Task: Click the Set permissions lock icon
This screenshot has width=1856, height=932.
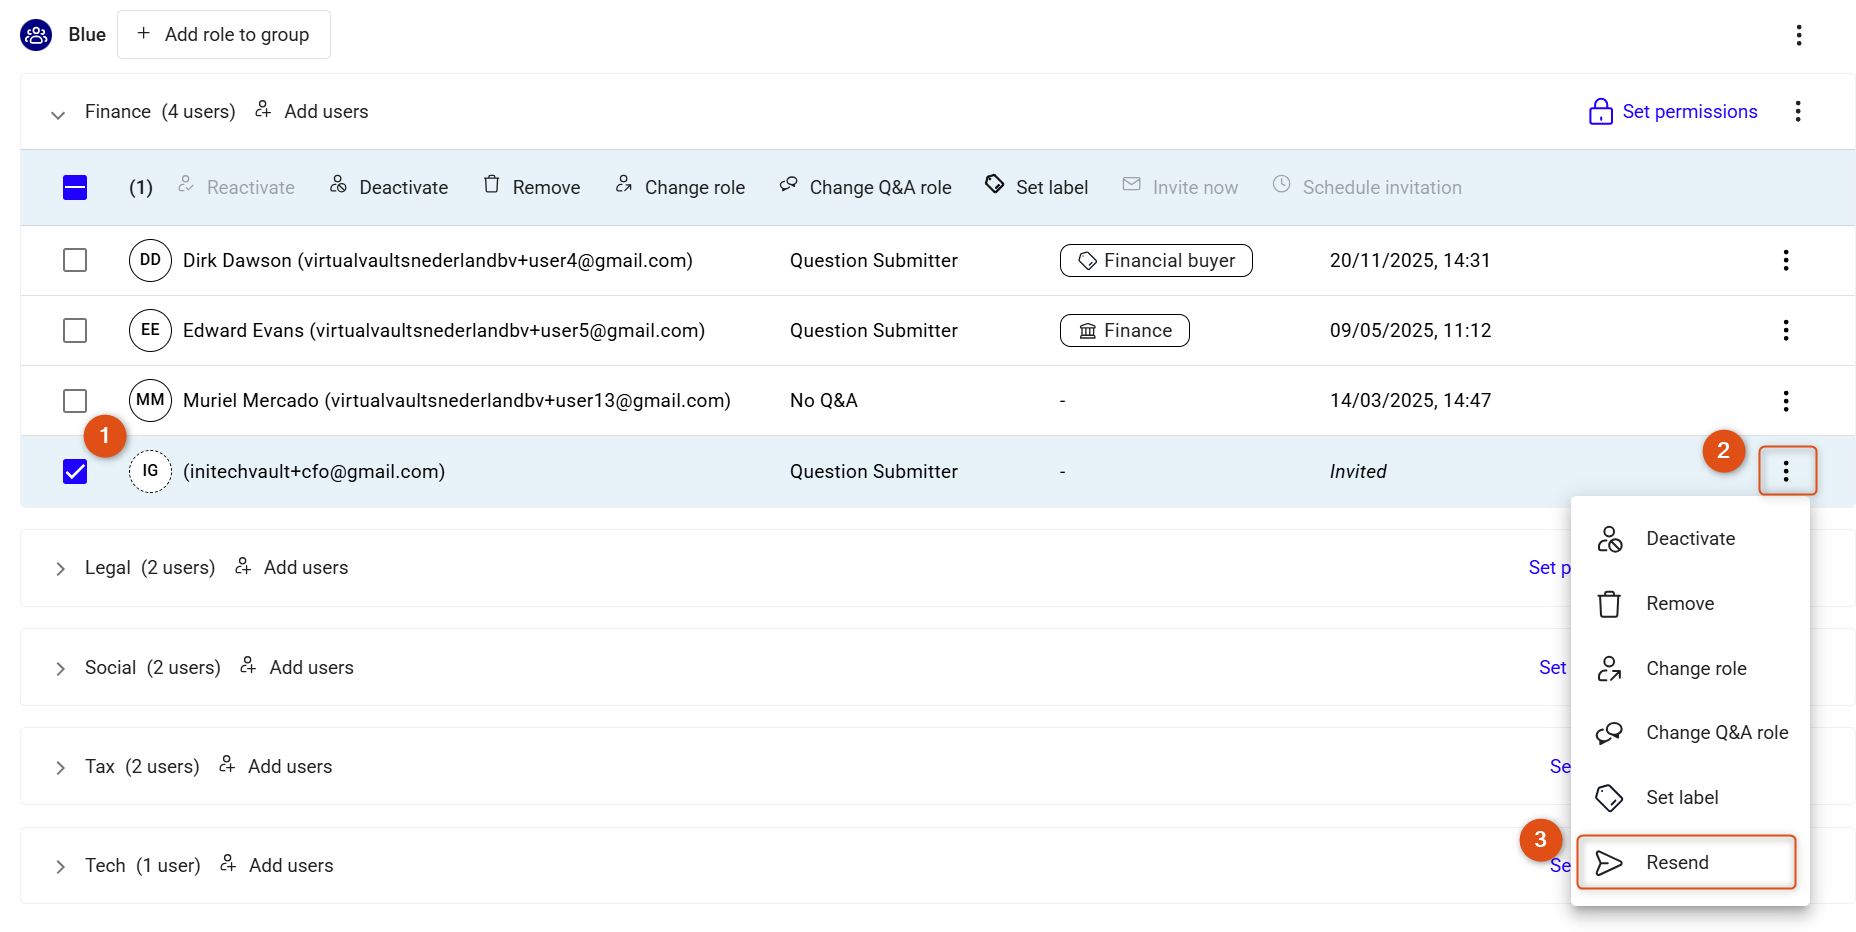Action: [1600, 111]
